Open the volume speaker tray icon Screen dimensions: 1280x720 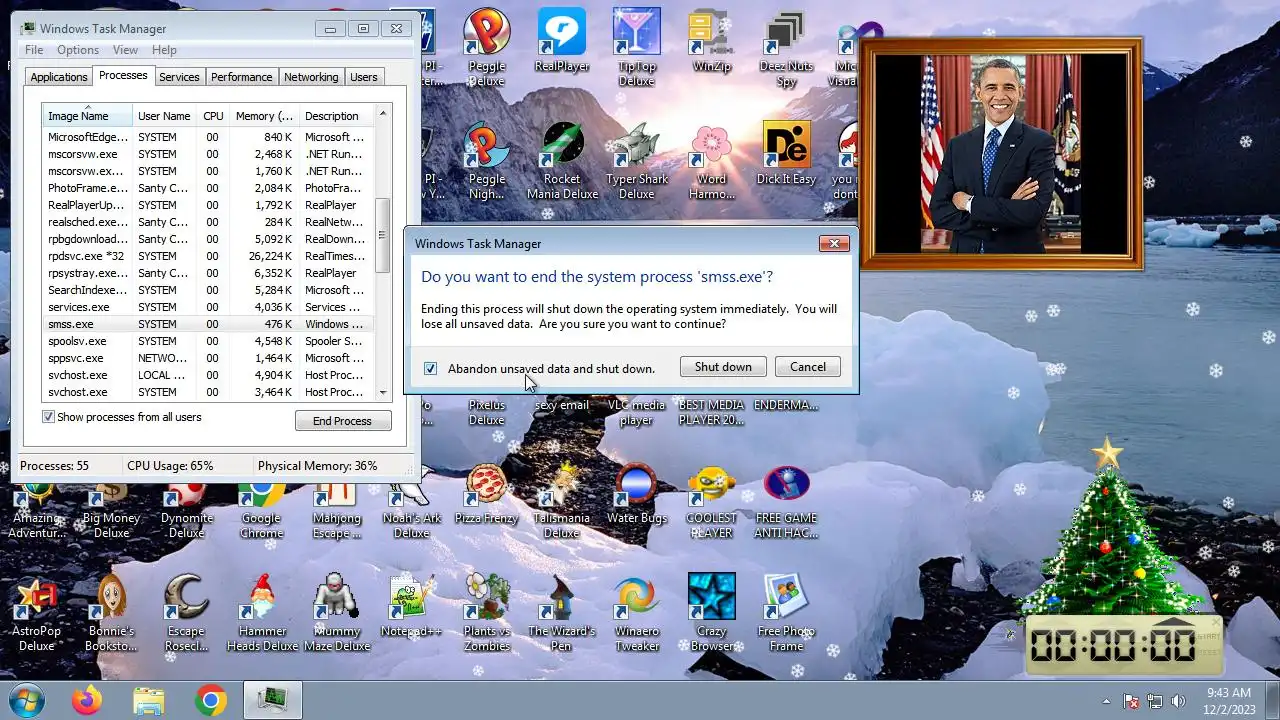1178,701
